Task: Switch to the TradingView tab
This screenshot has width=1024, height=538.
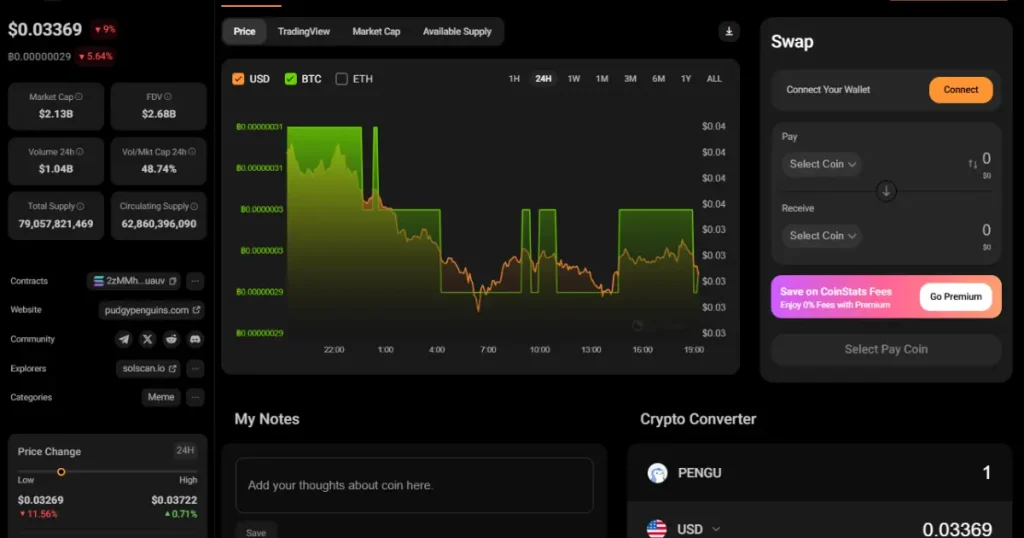Action: 304,32
